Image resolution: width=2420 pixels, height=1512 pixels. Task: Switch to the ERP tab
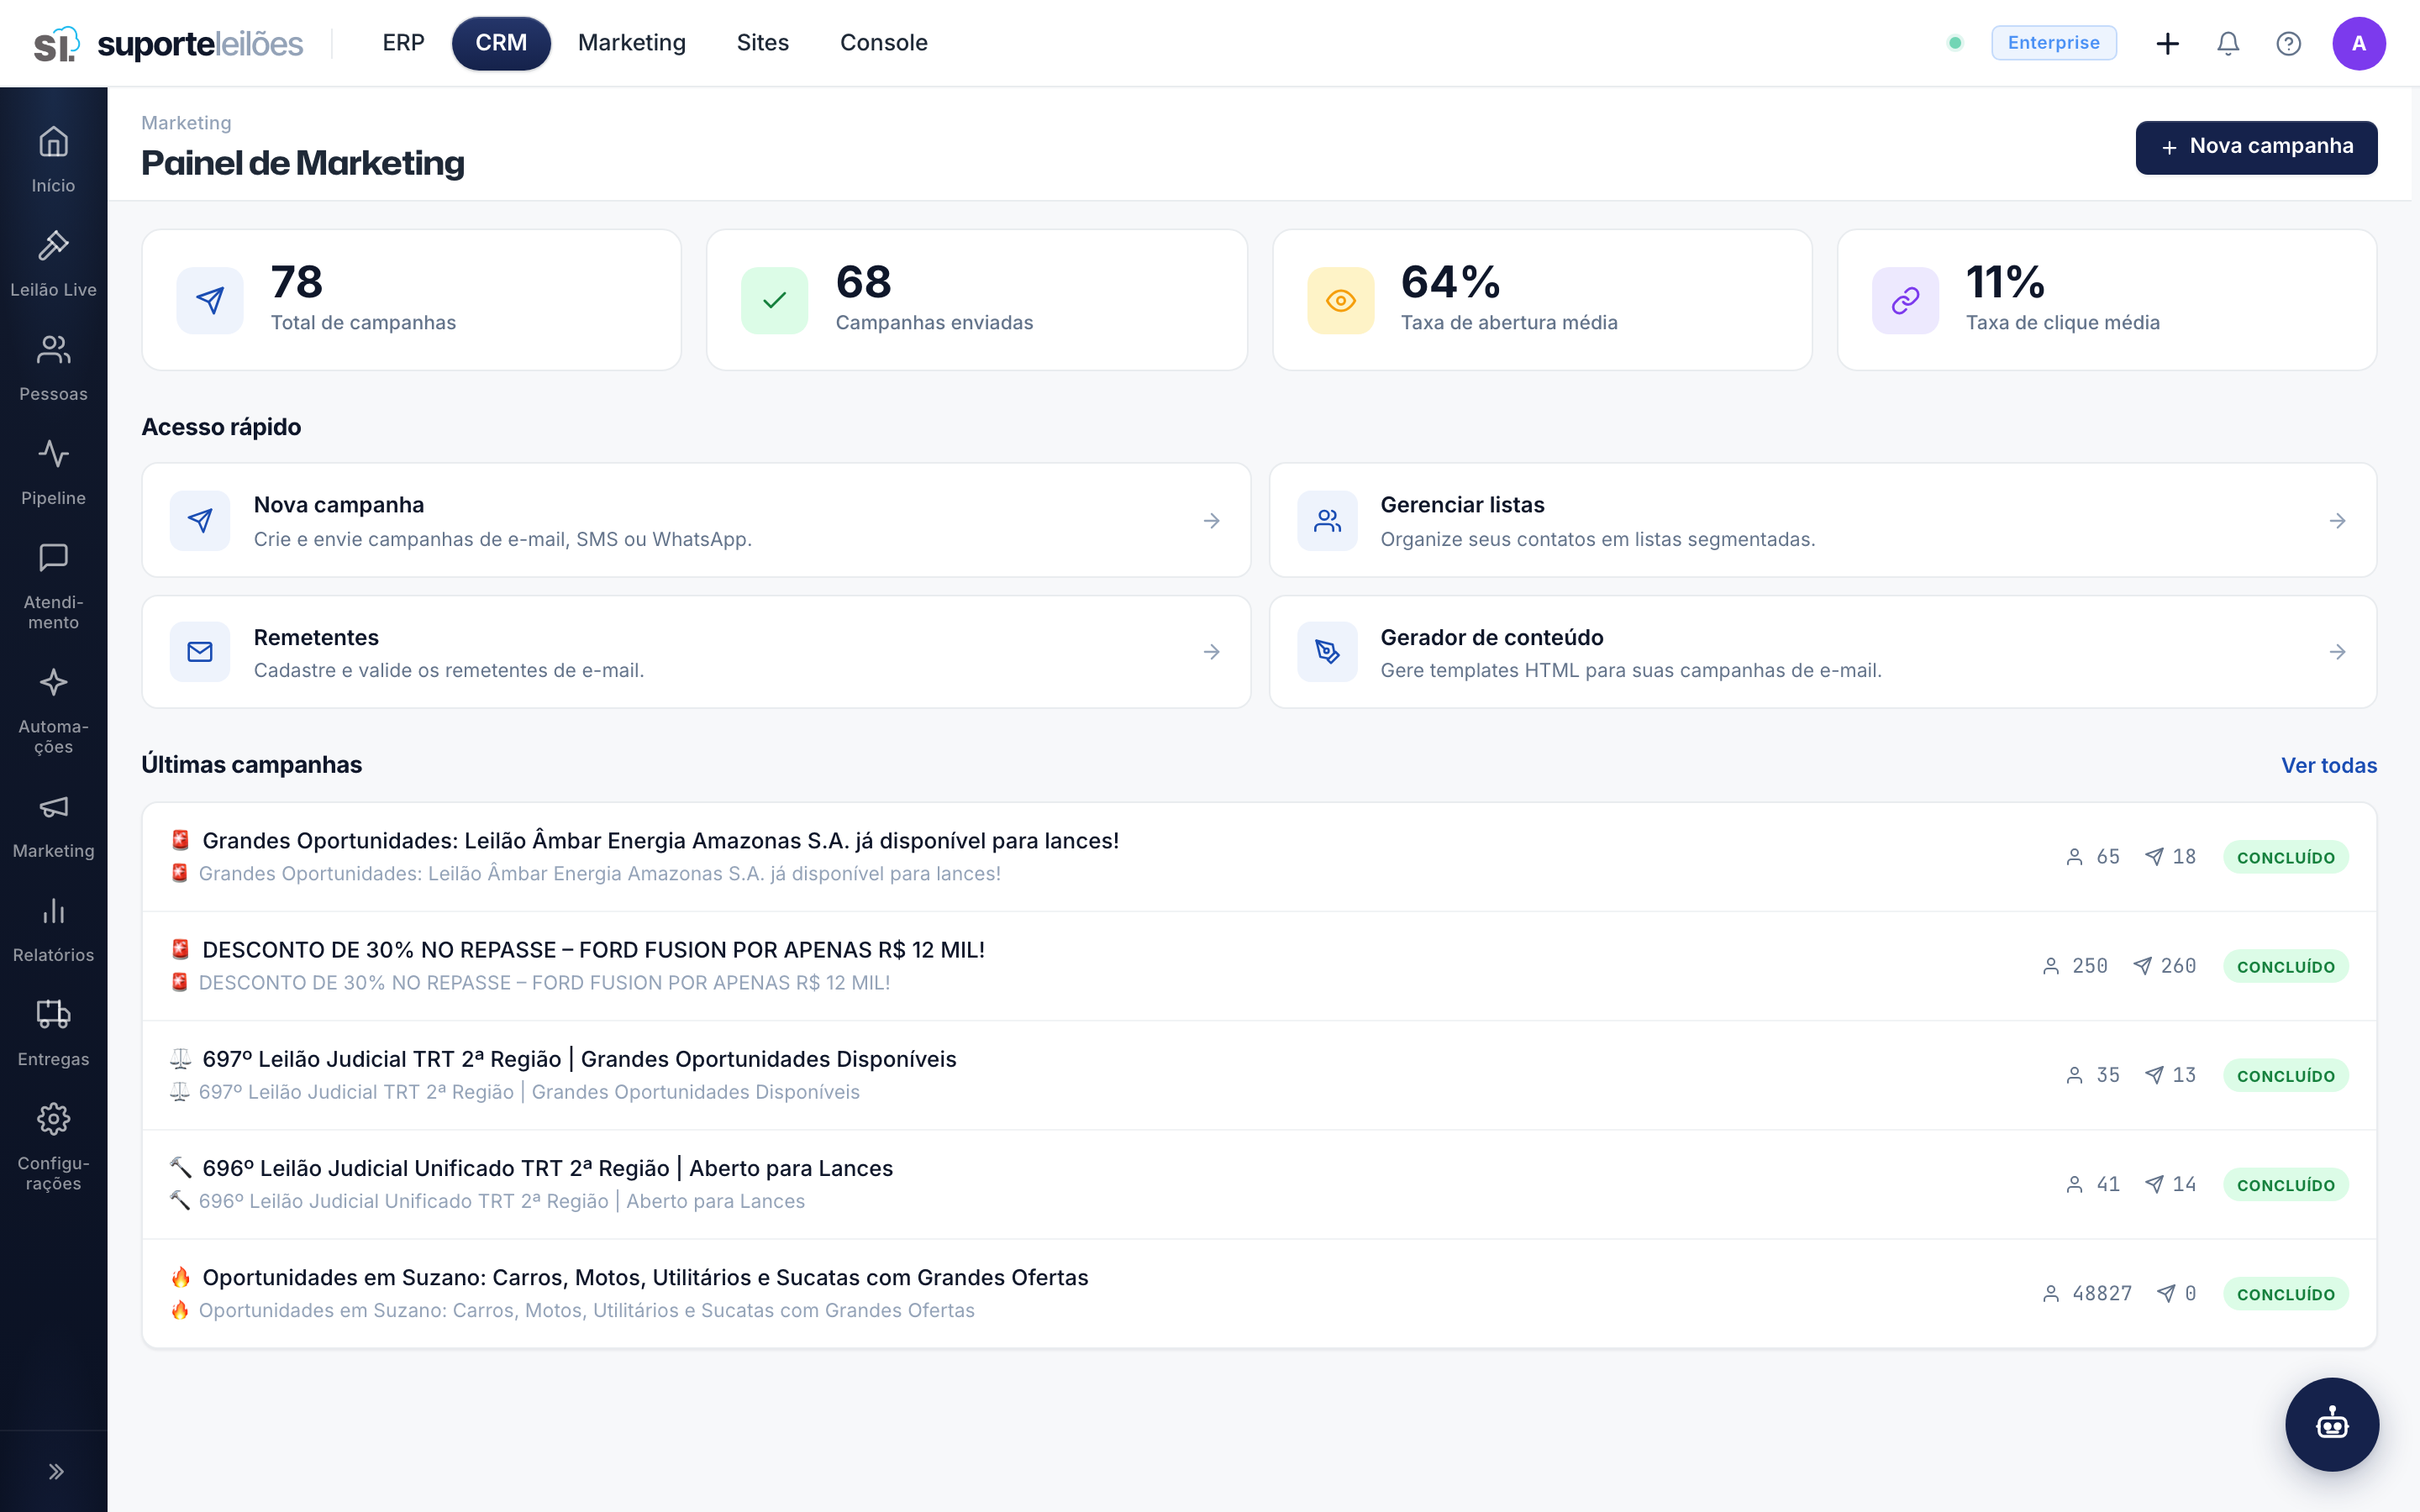click(x=403, y=43)
